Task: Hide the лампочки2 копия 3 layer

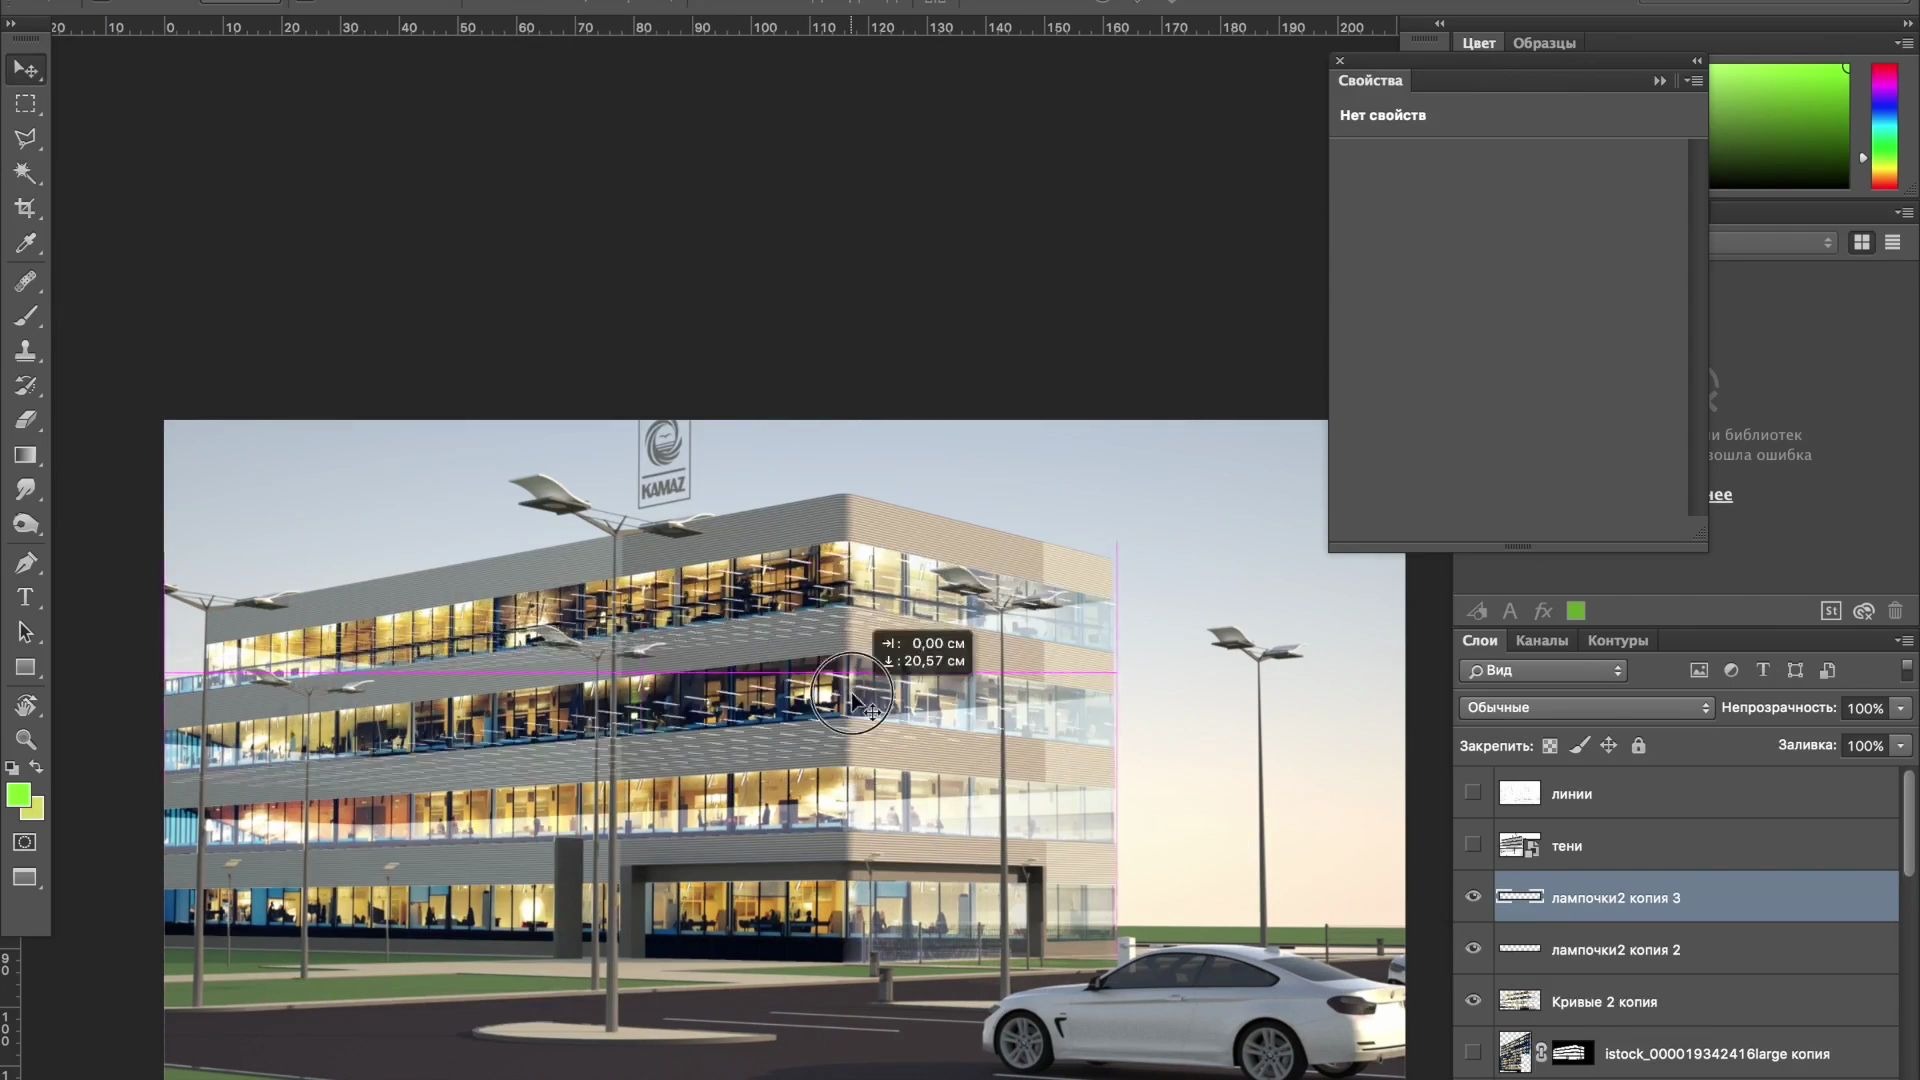Action: click(x=1473, y=897)
